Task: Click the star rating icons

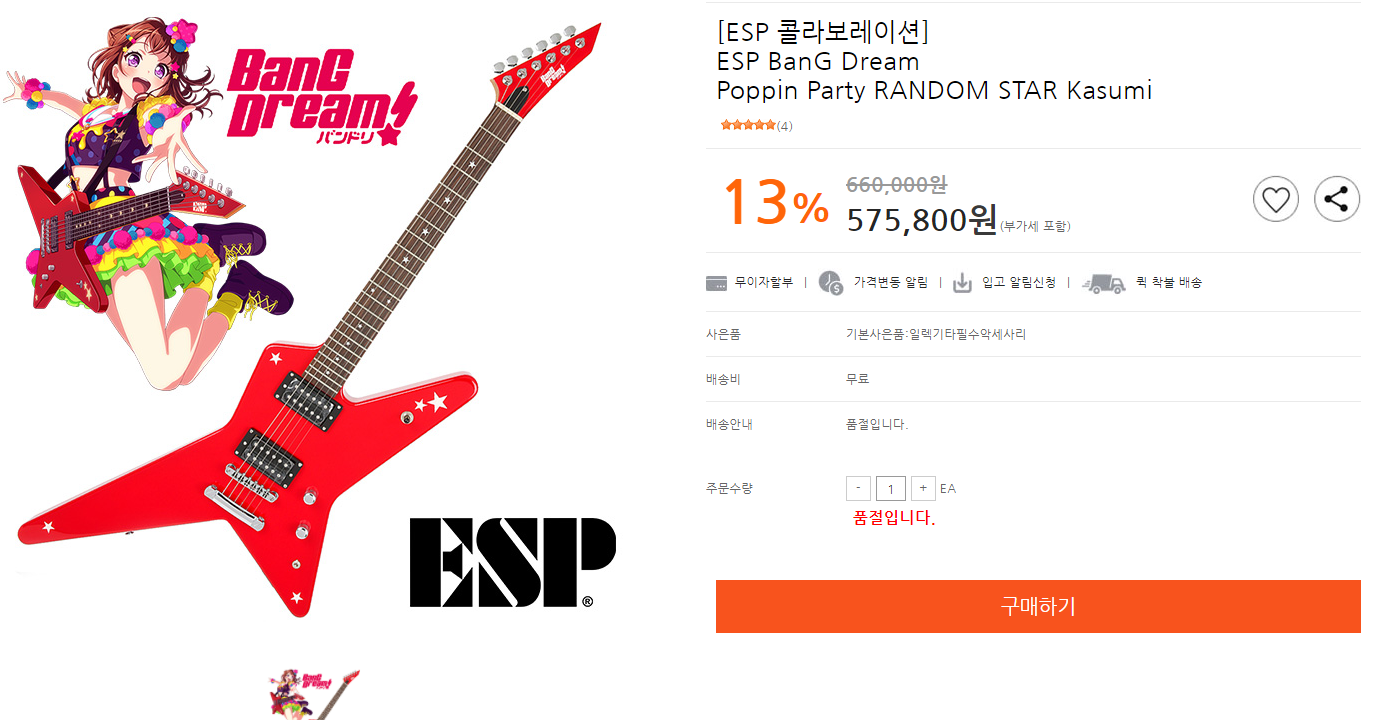Action: [748, 125]
